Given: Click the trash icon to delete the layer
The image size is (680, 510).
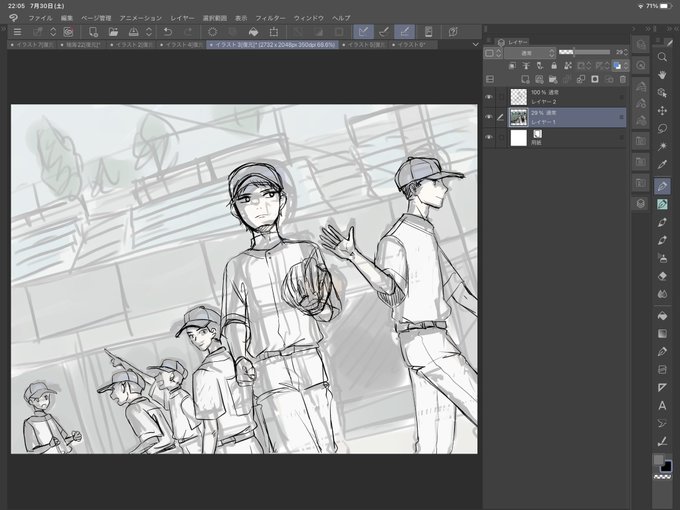Looking at the screenshot, I should click(x=623, y=79).
